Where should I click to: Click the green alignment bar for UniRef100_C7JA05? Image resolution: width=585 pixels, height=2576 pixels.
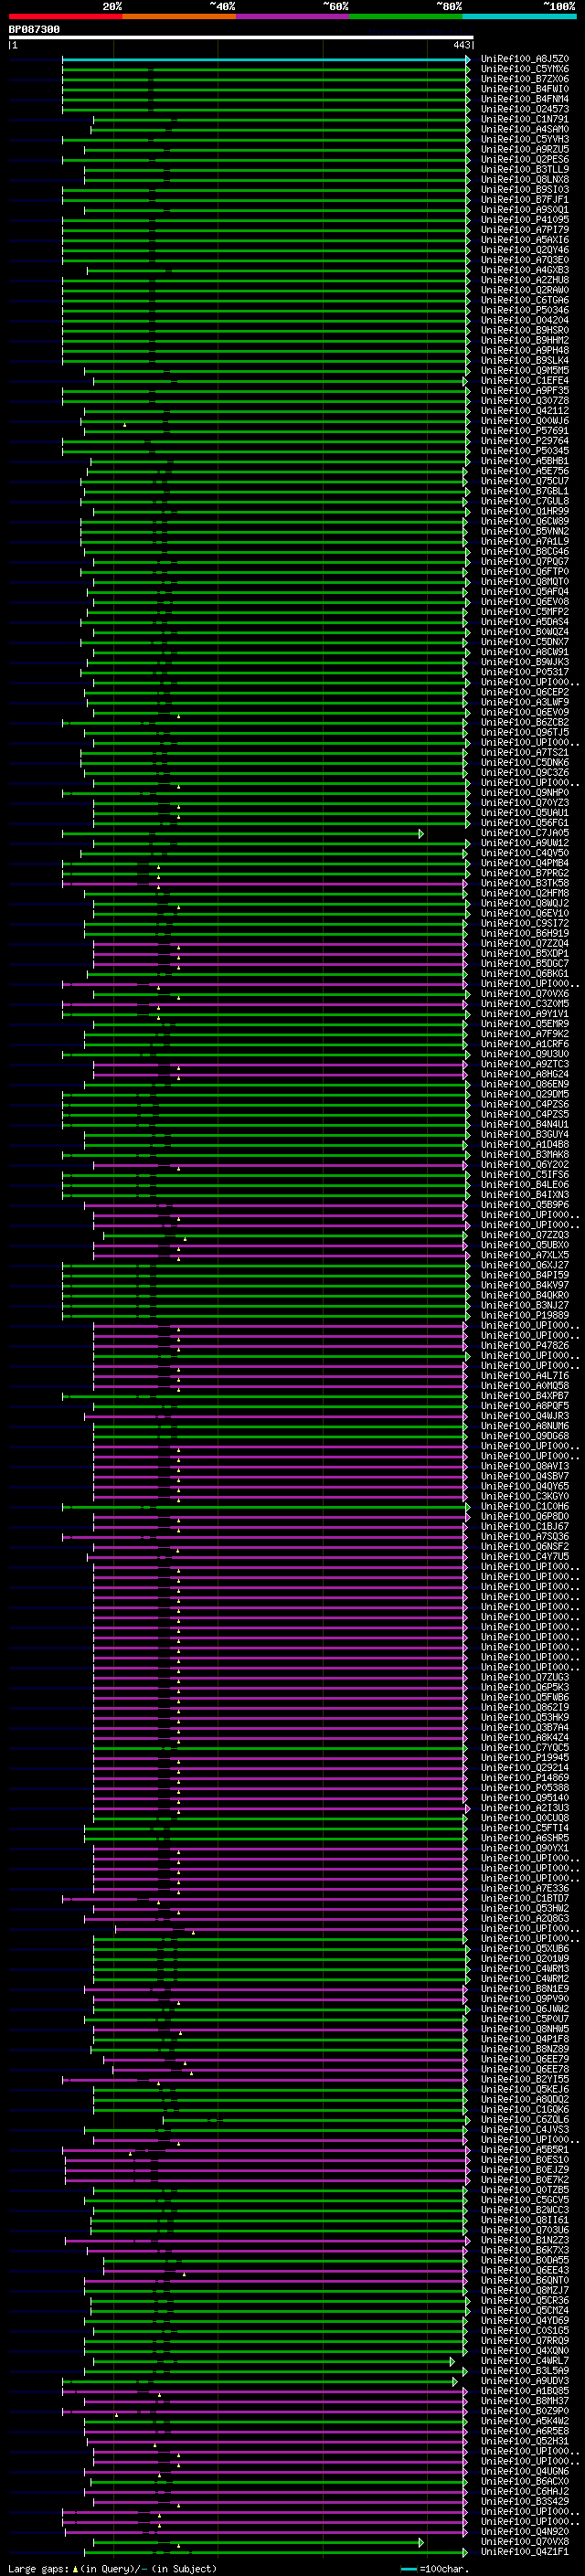240,833
